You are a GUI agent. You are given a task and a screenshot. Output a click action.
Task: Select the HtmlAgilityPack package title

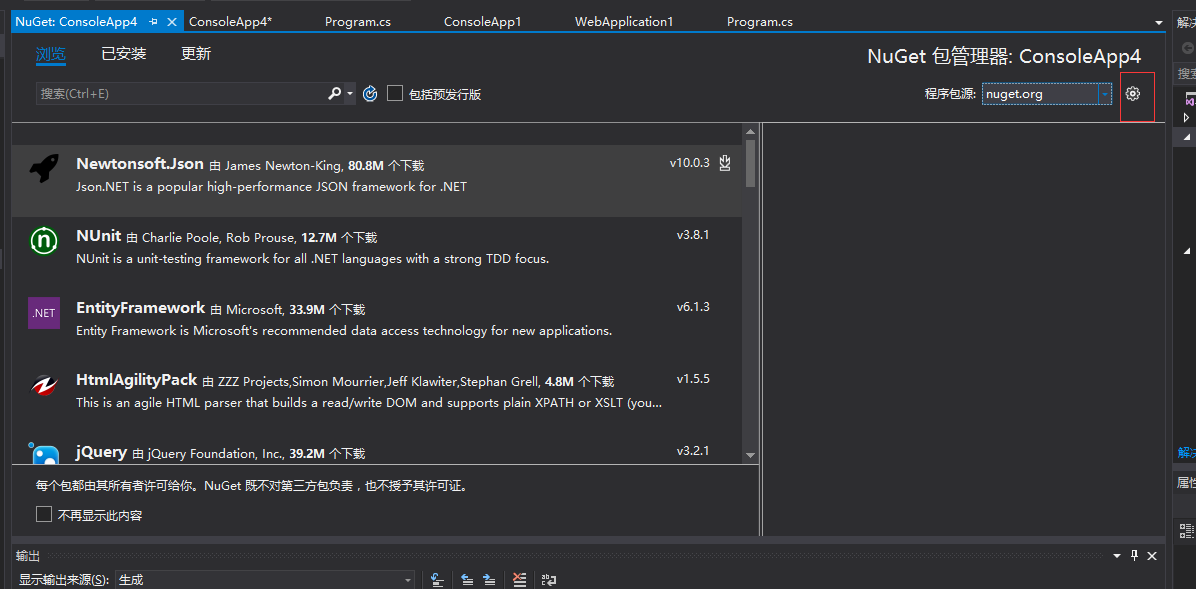pyautogui.click(x=137, y=379)
